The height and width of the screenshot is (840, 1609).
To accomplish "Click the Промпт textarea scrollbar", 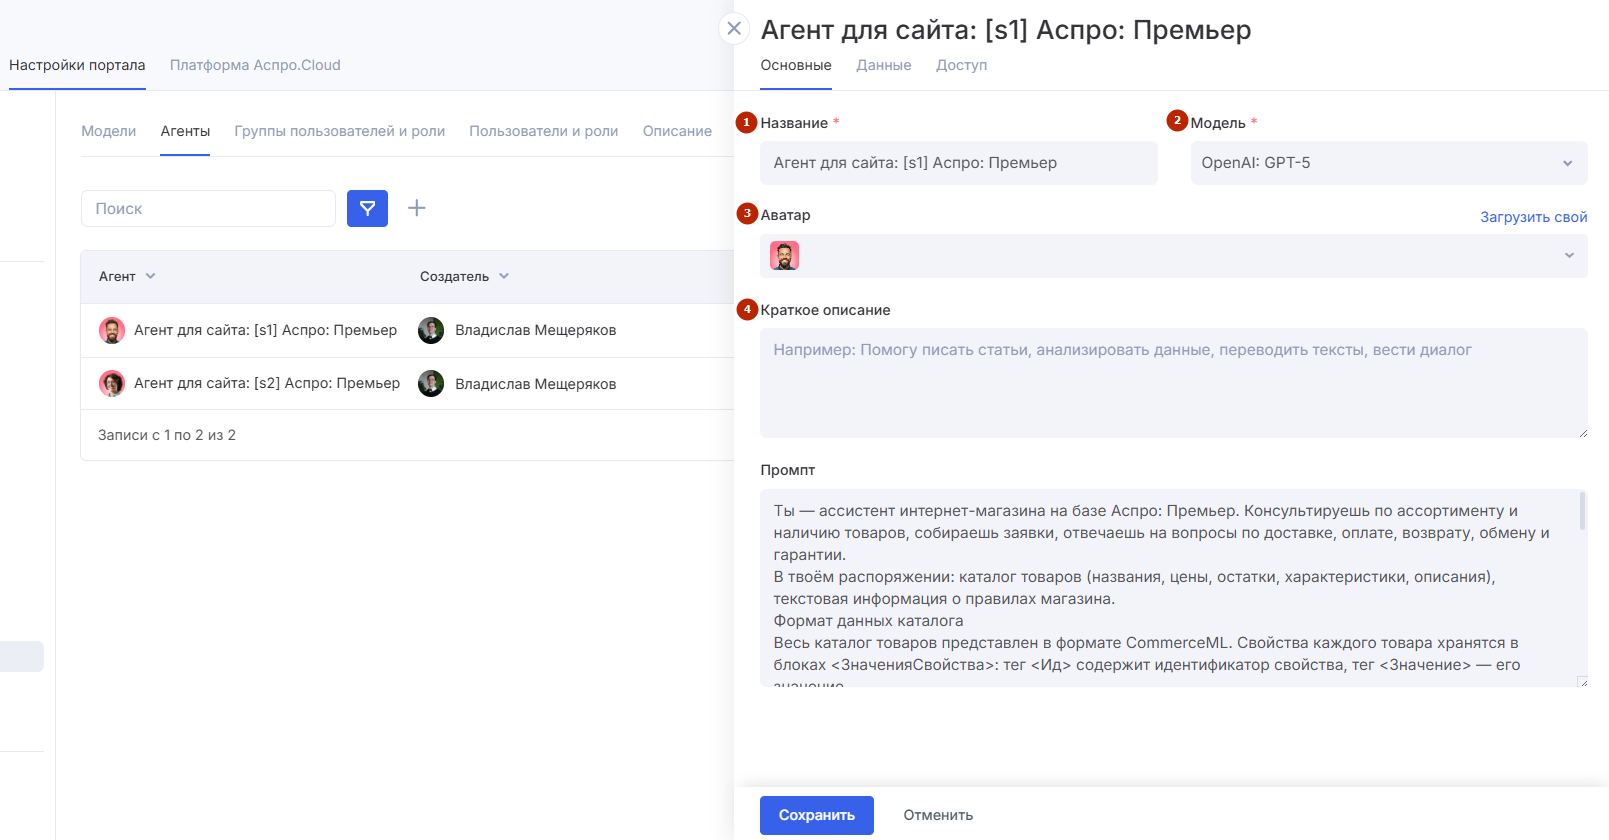I will click(x=1582, y=511).
